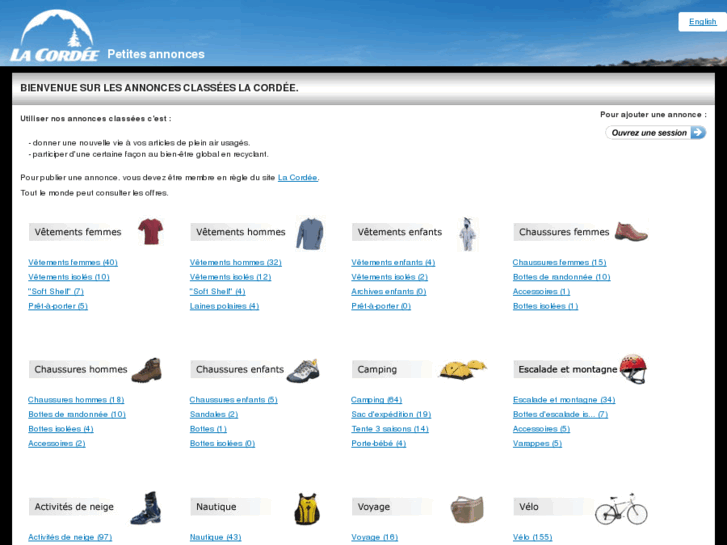Switch language to English
The width and height of the screenshot is (727, 545).
pyautogui.click(x=702, y=22)
